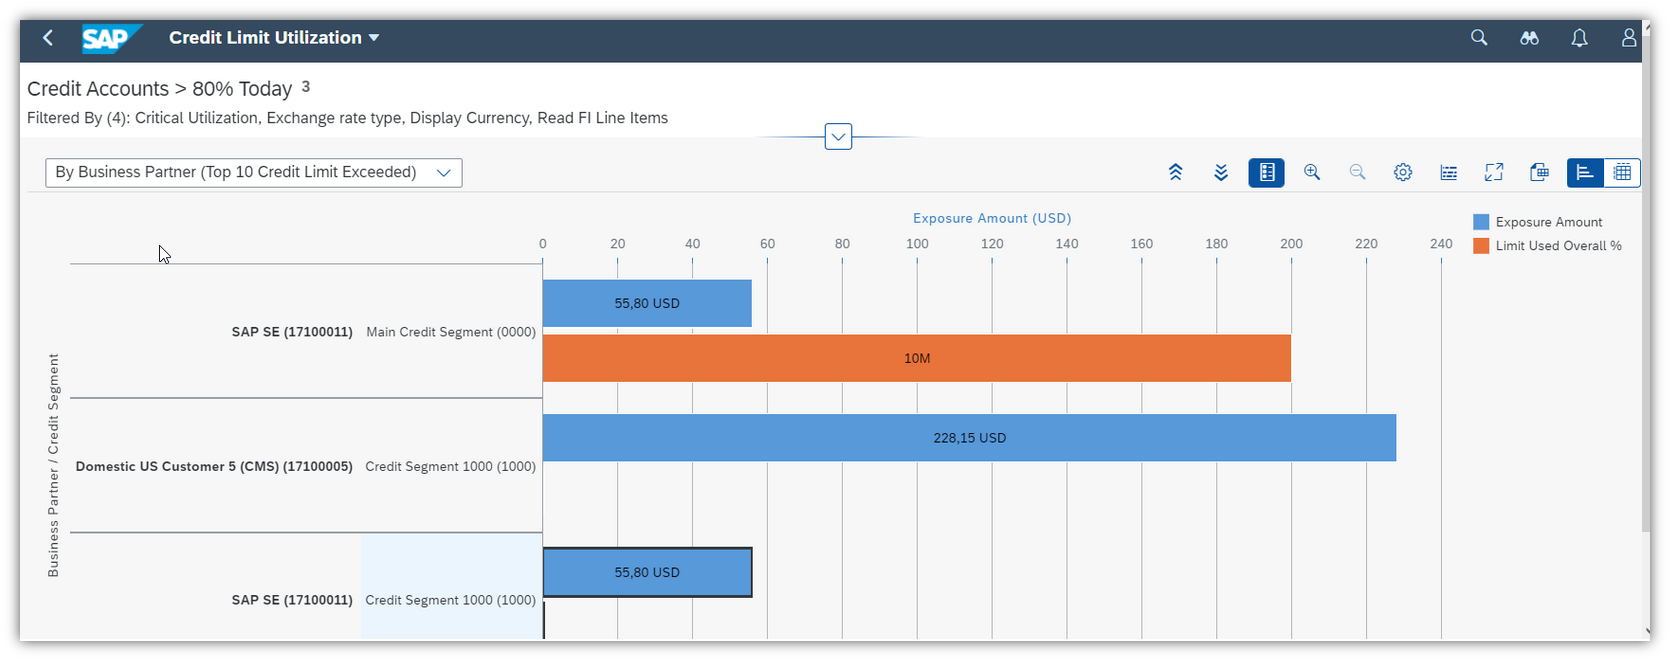Click the export to spreadsheet icon
1670x661 pixels.
click(x=1539, y=172)
